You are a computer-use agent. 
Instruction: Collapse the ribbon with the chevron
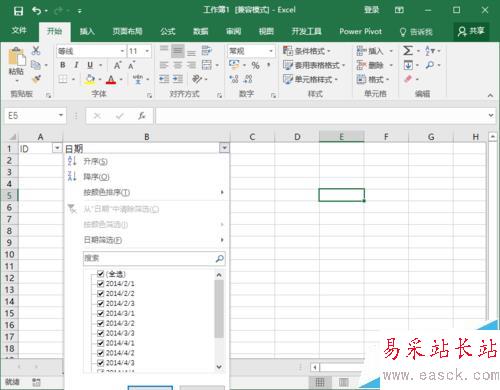(x=490, y=95)
